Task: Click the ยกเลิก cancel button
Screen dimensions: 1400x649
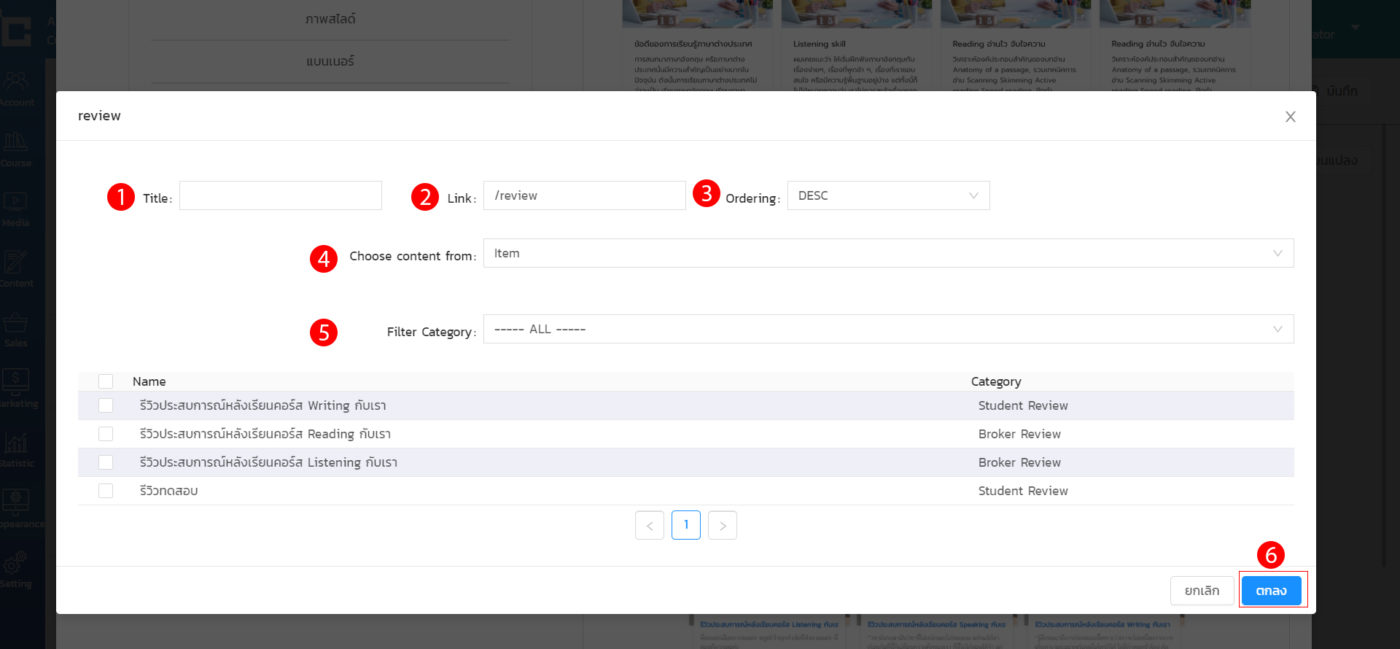Action: pyautogui.click(x=1201, y=591)
